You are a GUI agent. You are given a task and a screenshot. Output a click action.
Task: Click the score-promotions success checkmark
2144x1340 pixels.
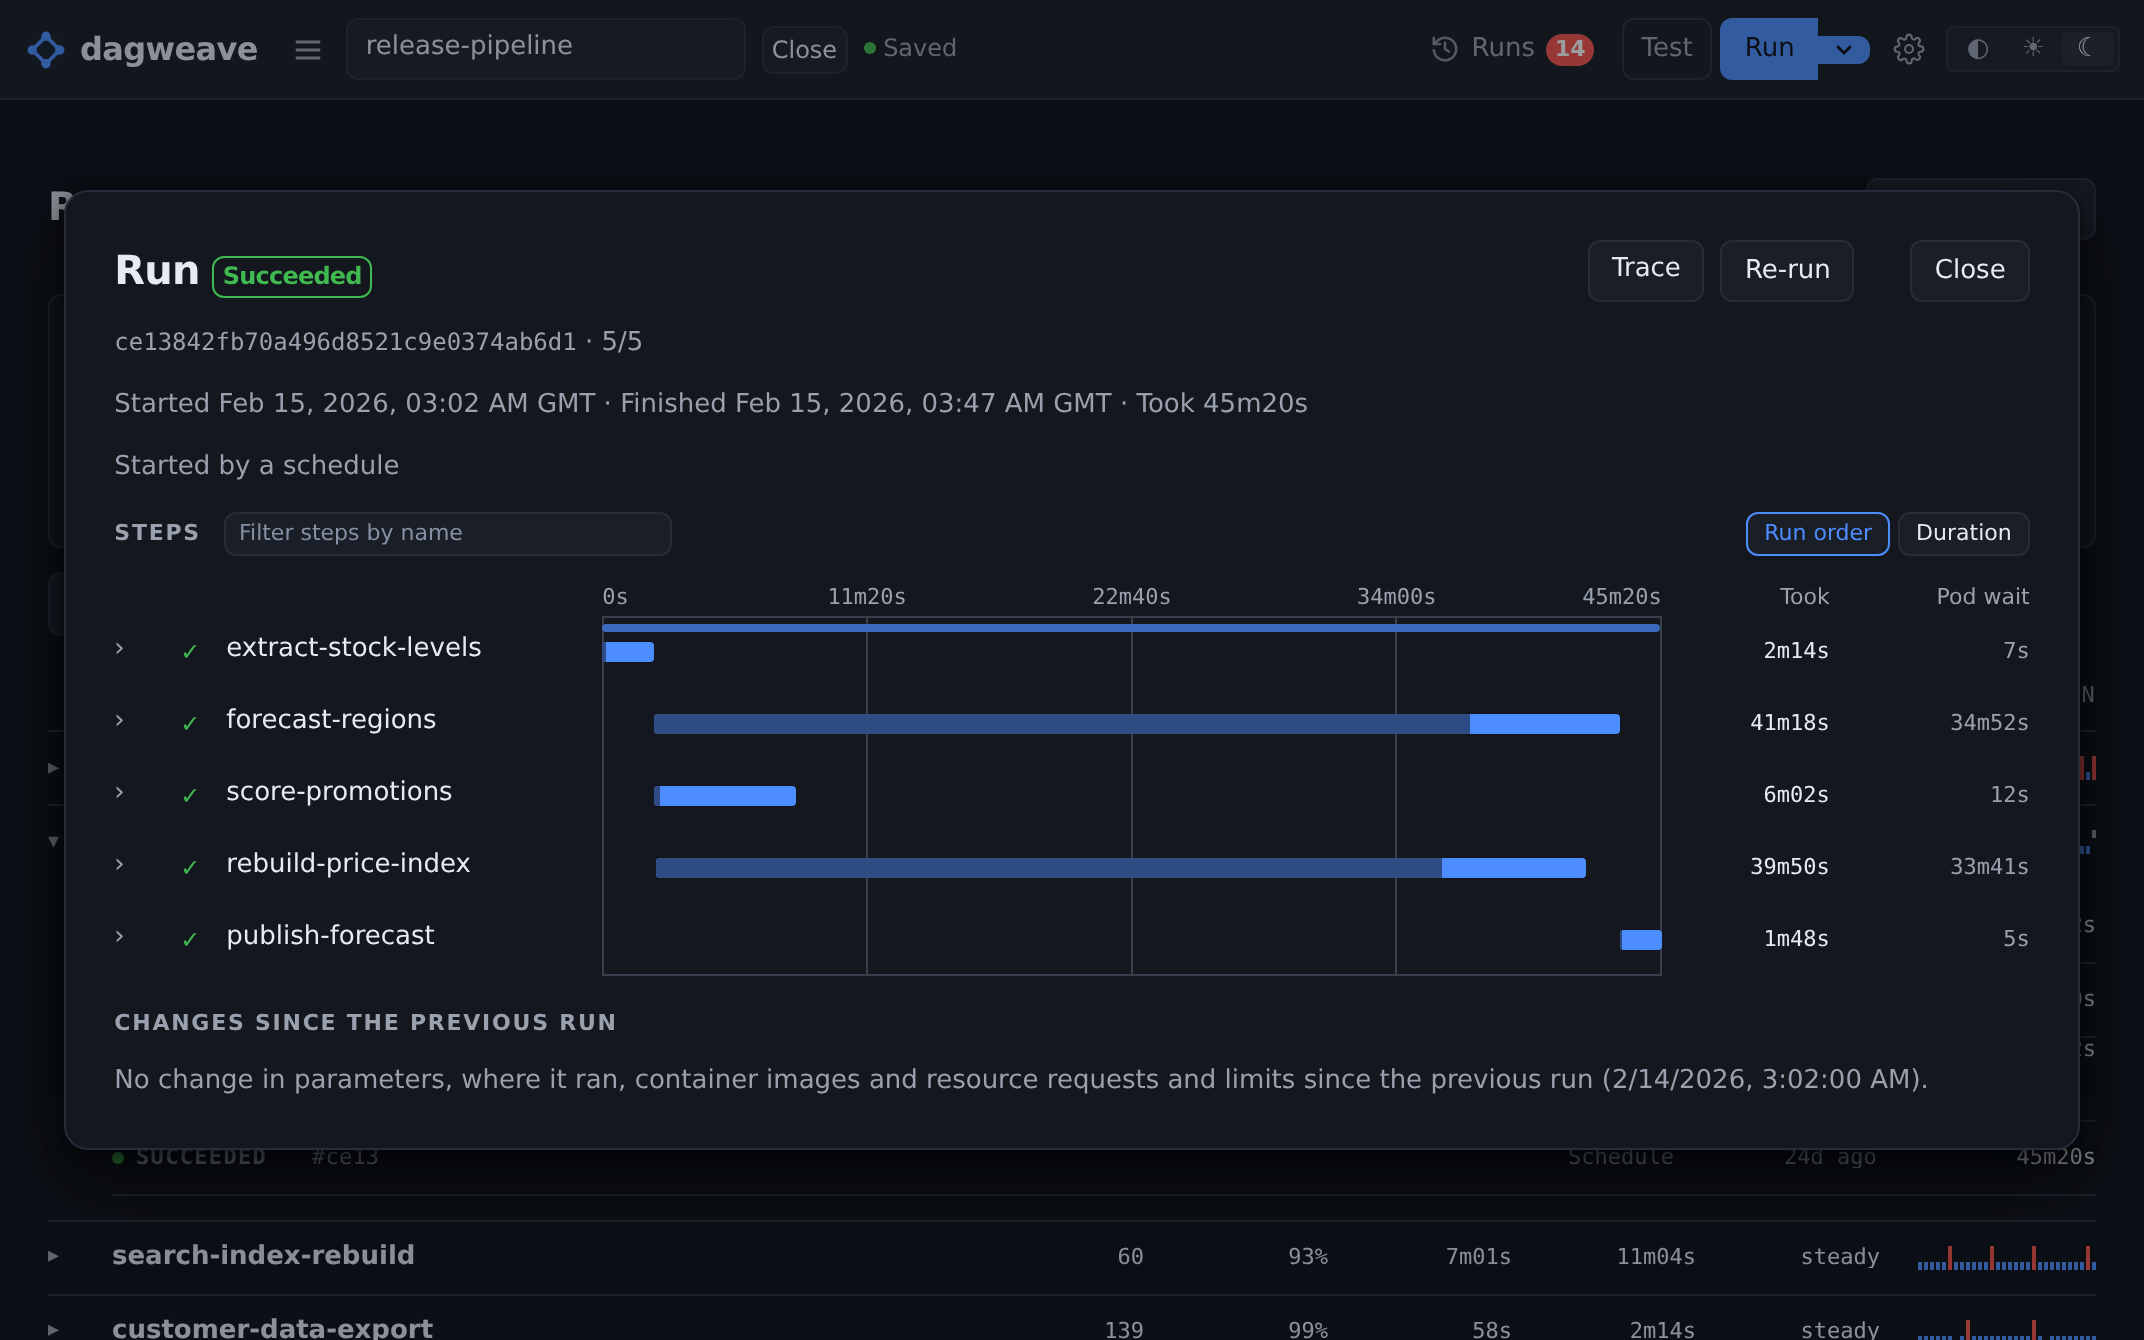click(190, 796)
